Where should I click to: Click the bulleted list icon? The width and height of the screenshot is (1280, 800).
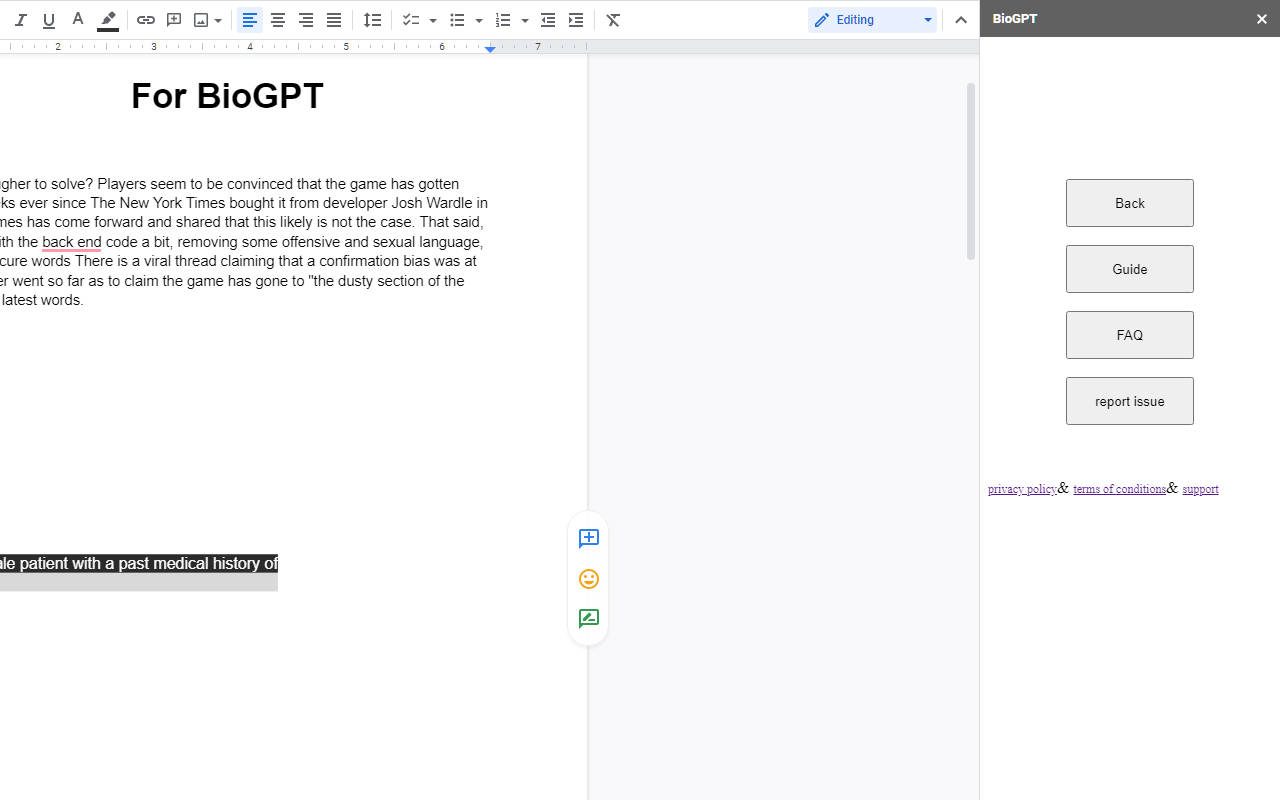coord(457,20)
